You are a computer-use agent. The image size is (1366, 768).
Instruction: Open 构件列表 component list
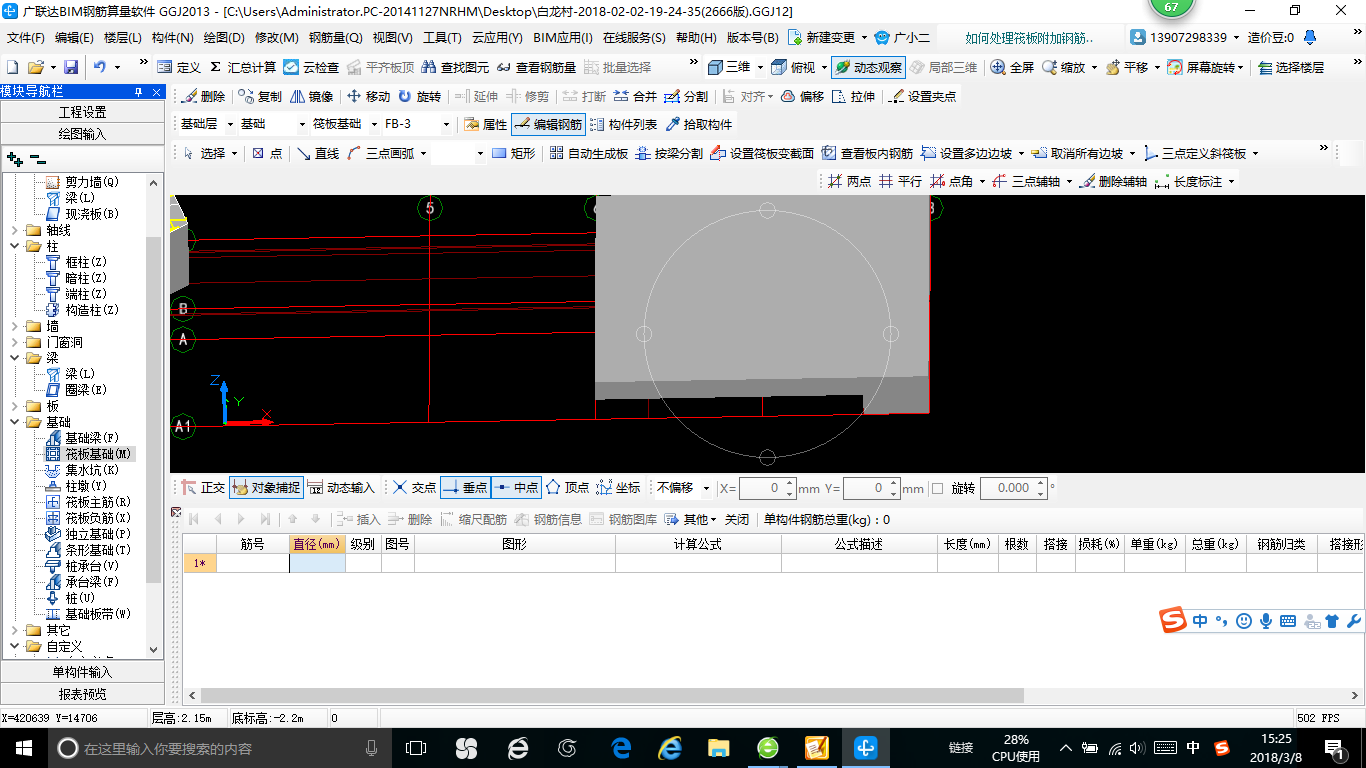623,125
